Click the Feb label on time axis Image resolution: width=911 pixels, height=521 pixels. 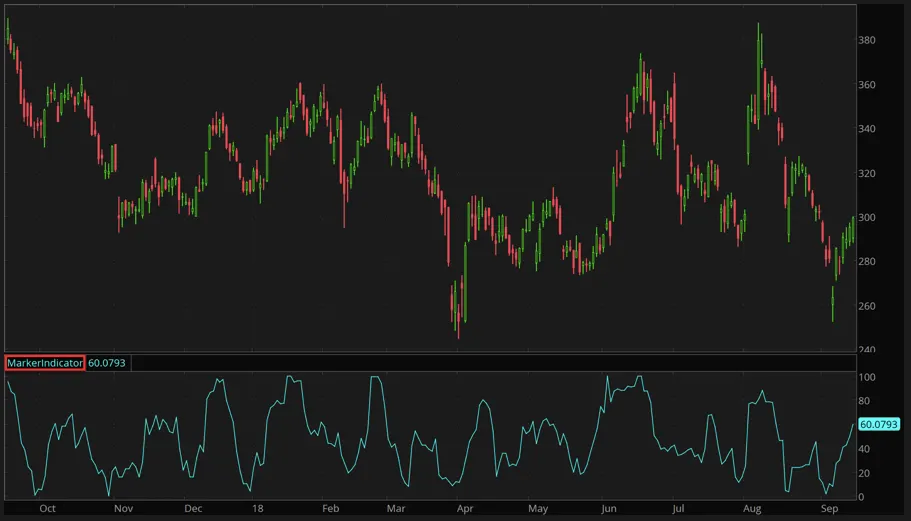click(x=331, y=508)
